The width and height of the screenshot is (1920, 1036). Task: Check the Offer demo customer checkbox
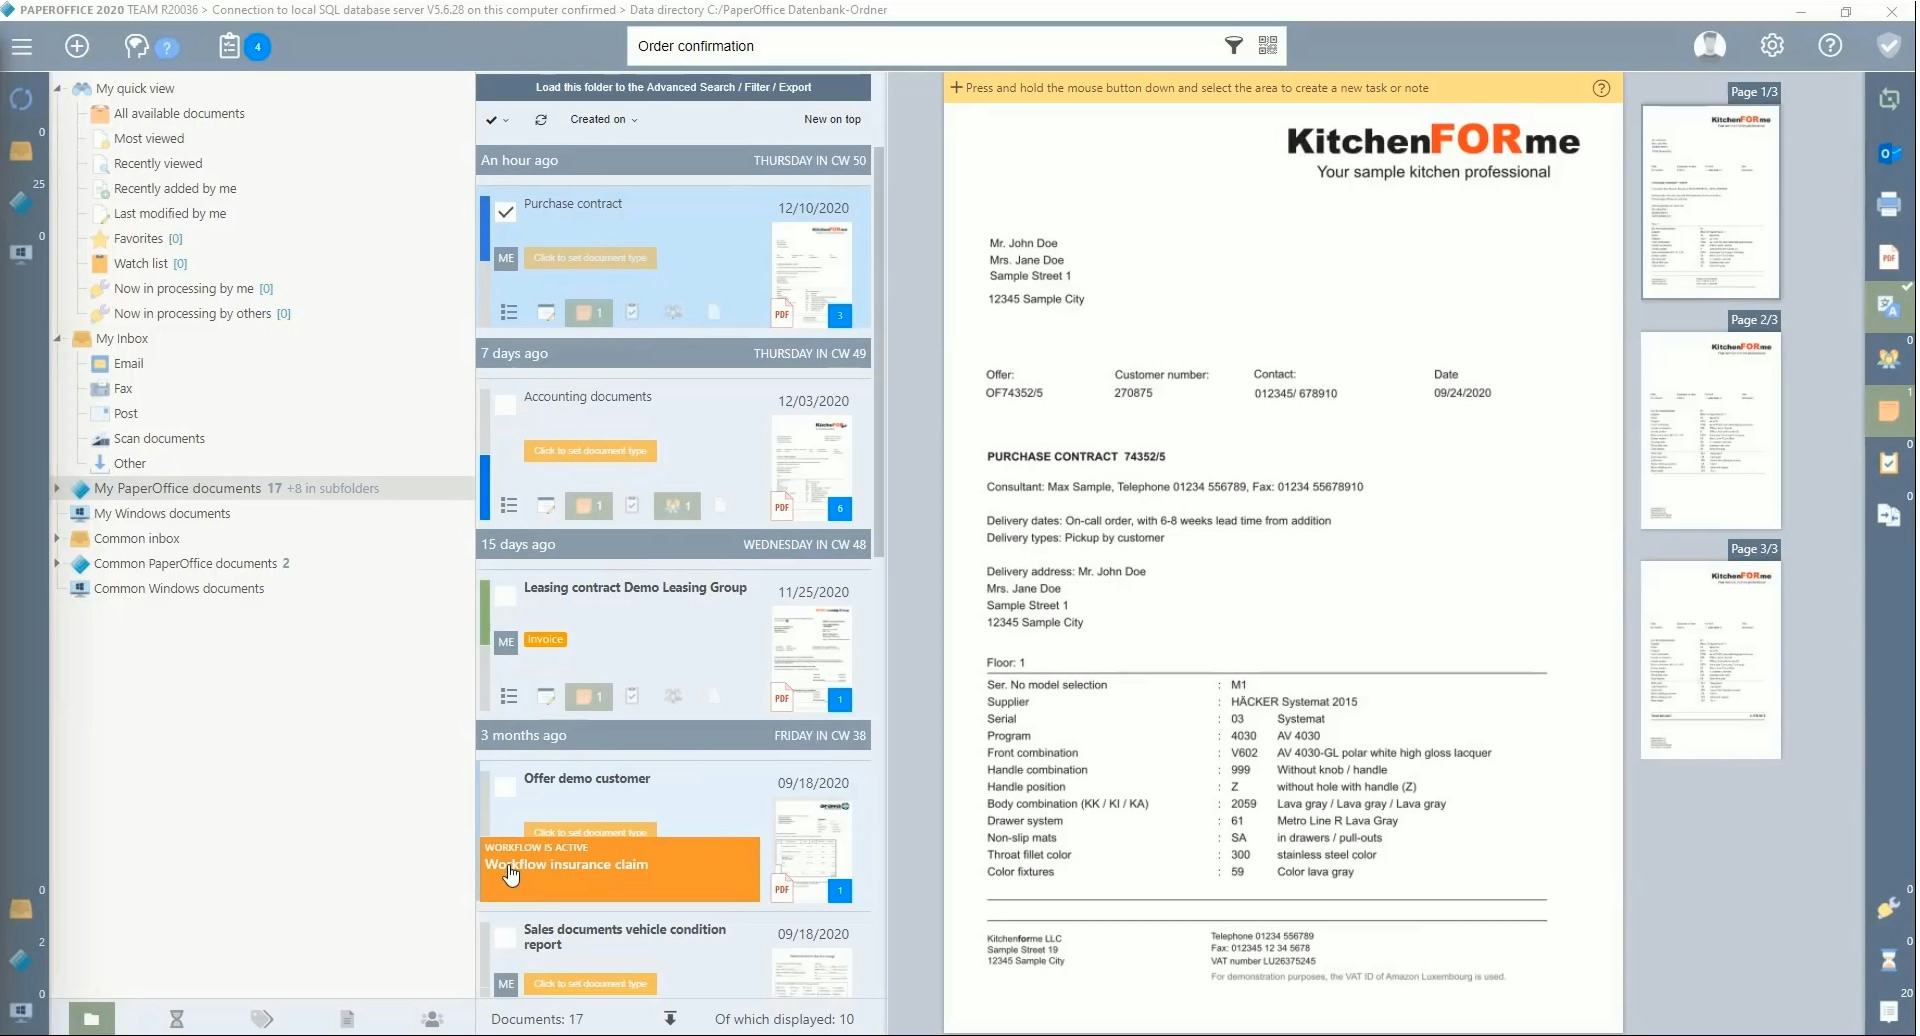[x=506, y=787]
